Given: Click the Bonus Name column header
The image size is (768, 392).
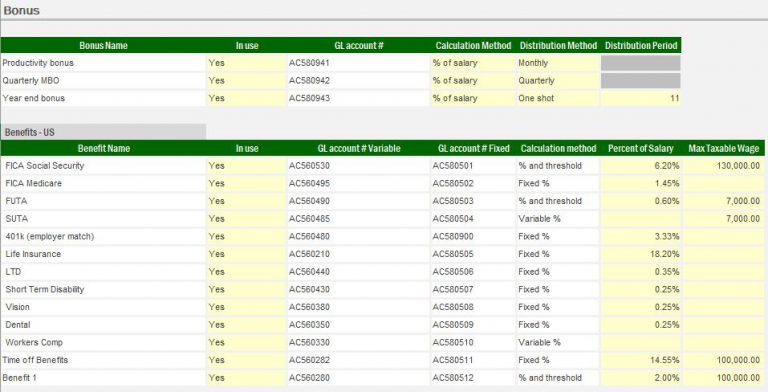Looking at the screenshot, I should click(103, 46).
